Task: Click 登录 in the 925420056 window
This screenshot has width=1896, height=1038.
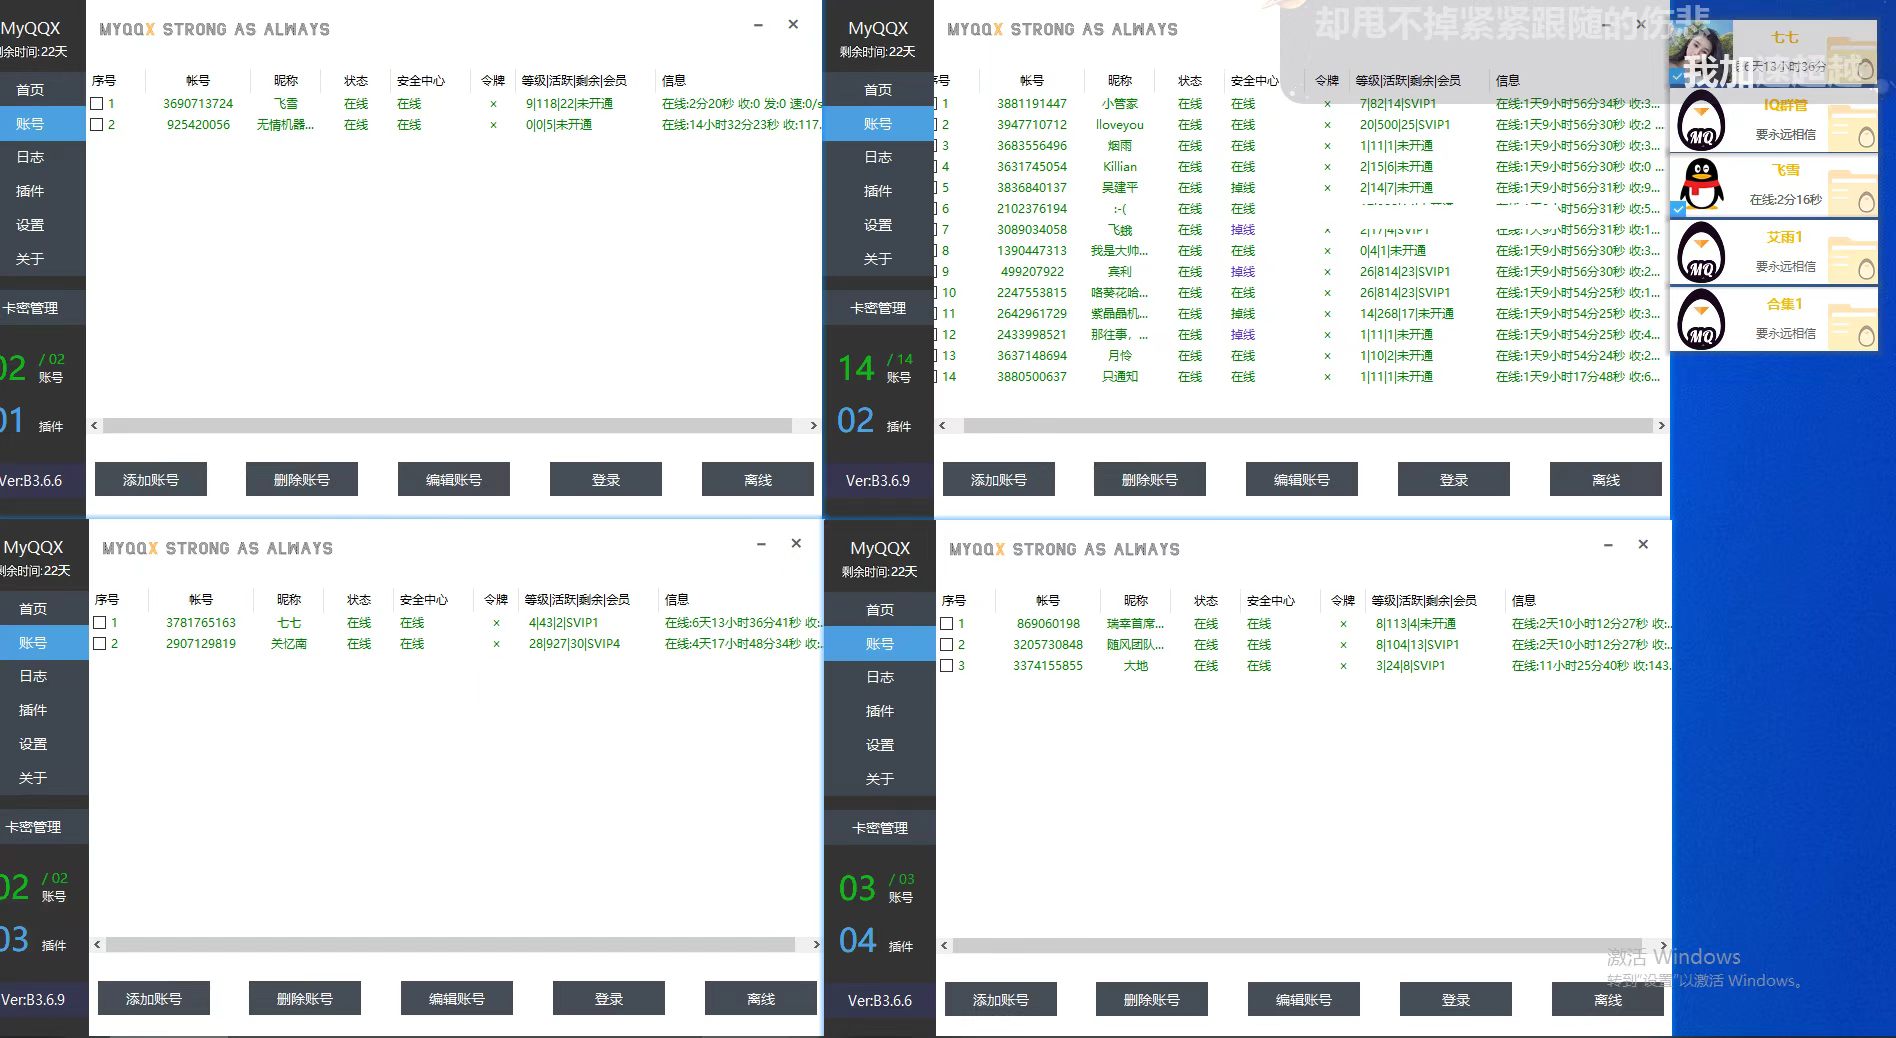Action: pos(606,480)
